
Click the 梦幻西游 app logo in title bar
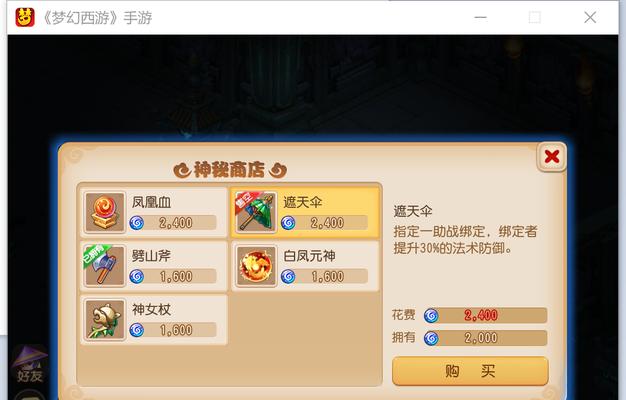tap(25, 17)
